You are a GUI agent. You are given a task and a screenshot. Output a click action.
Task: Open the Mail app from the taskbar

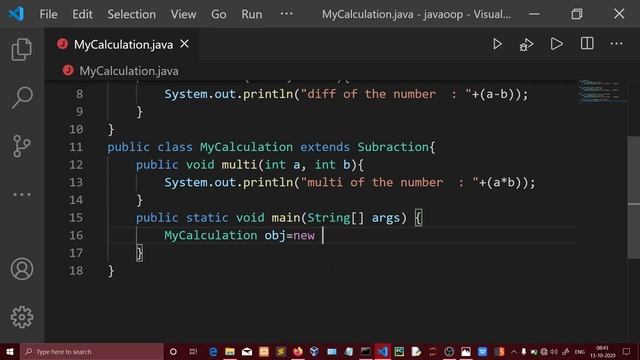click(247, 351)
